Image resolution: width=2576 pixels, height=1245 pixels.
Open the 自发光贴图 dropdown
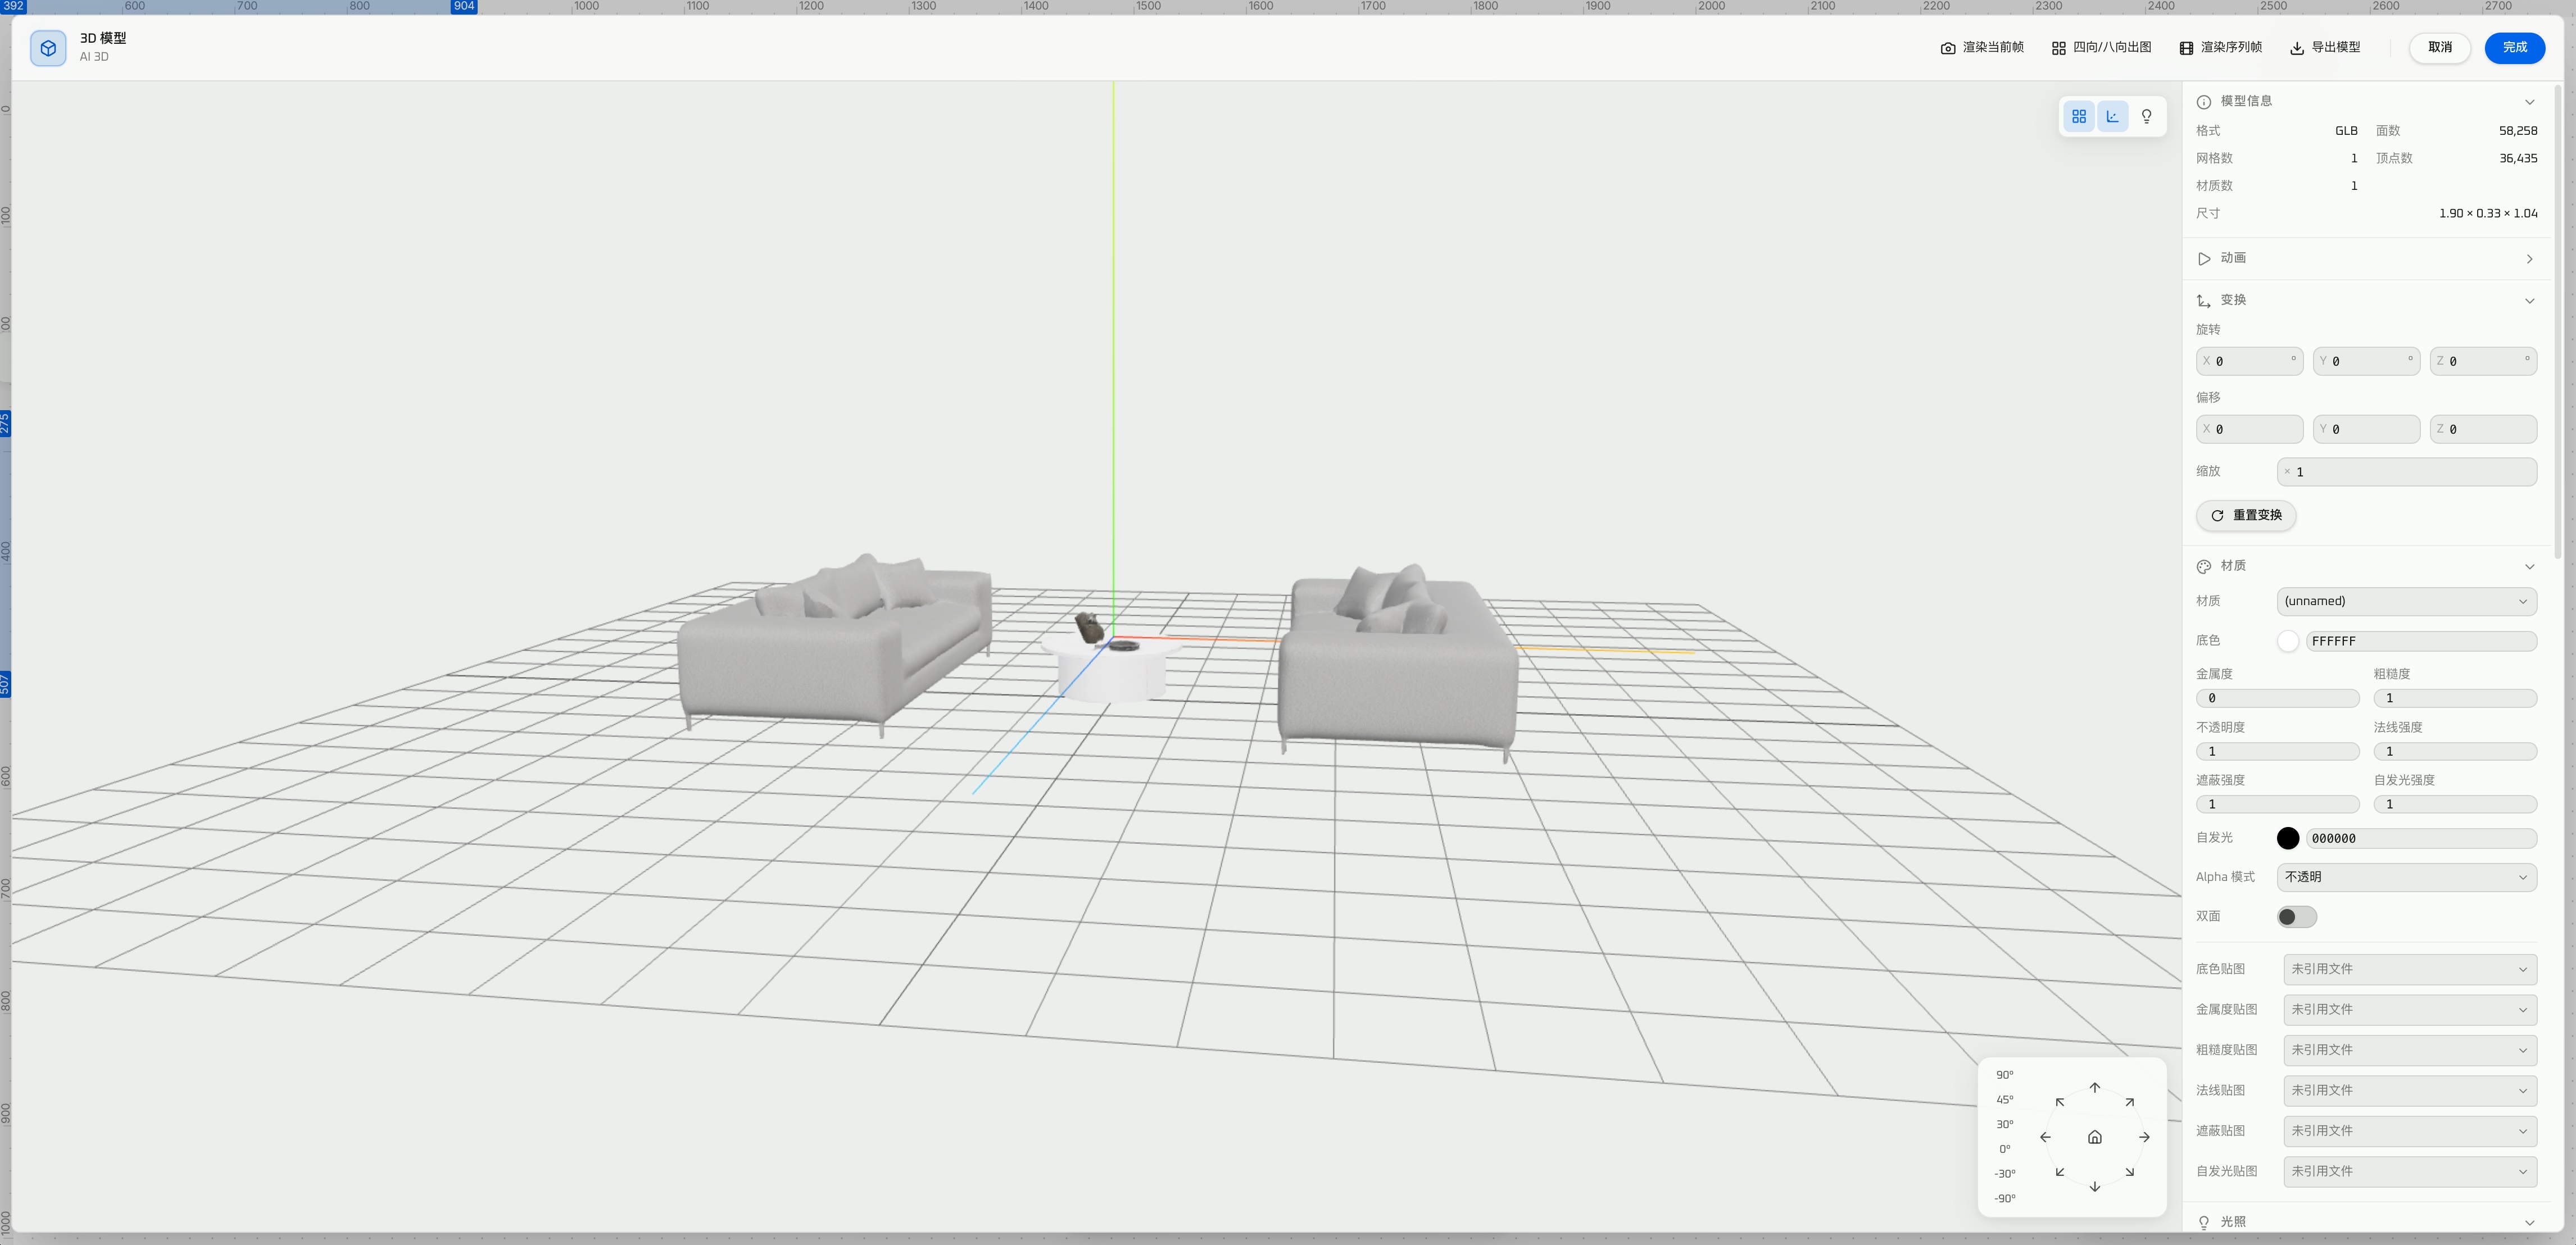pos(2410,1172)
